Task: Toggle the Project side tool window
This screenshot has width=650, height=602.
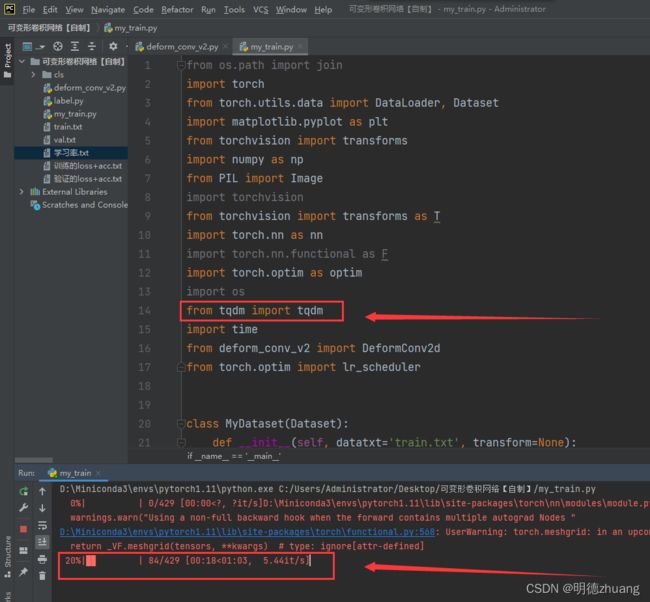Action: pyautogui.click(x=7, y=61)
